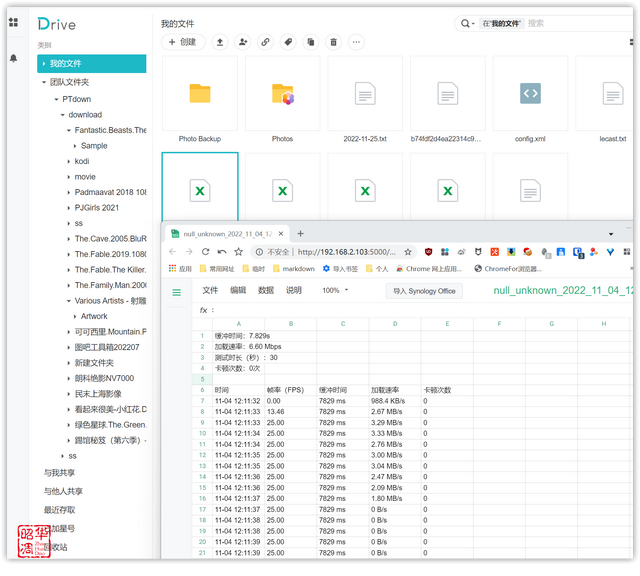Viewport: 640px width, 576px height.
Task: Open the 编辑 menu in spreadsheet
Action: (238, 290)
